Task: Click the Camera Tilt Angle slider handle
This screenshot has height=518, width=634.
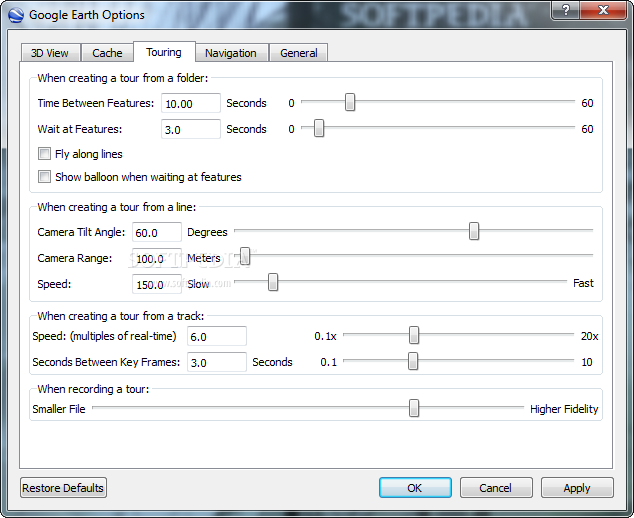Action: point(474,231)
